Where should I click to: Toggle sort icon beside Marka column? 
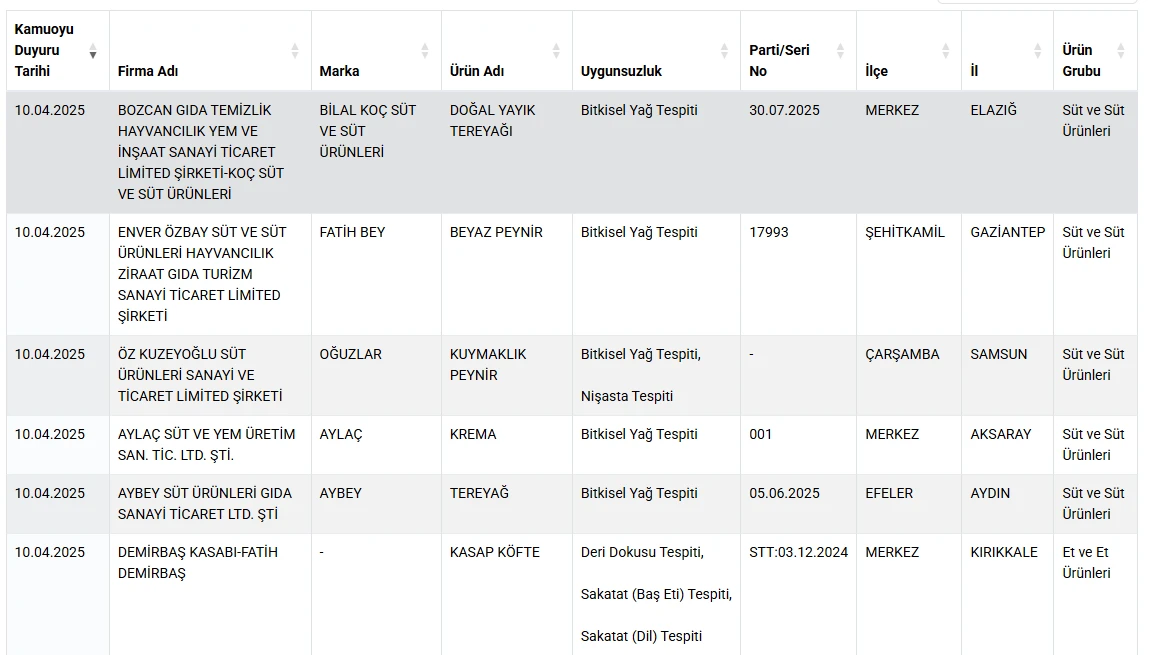[424, 51]
